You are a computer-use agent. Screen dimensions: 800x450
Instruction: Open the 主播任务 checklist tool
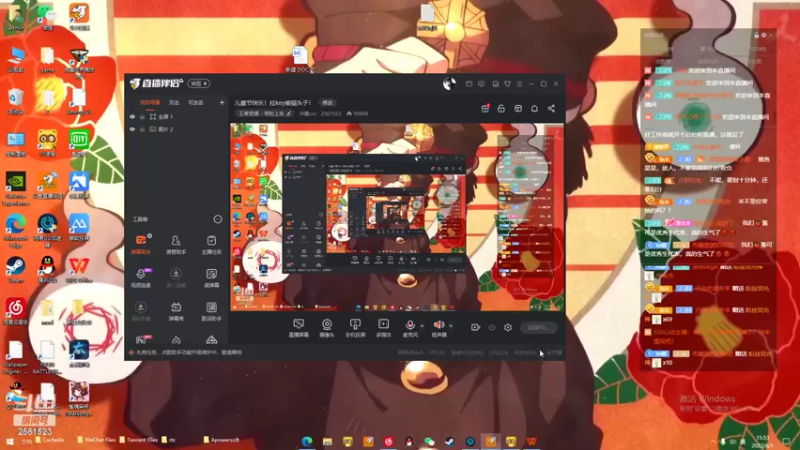tap(211, 244)
